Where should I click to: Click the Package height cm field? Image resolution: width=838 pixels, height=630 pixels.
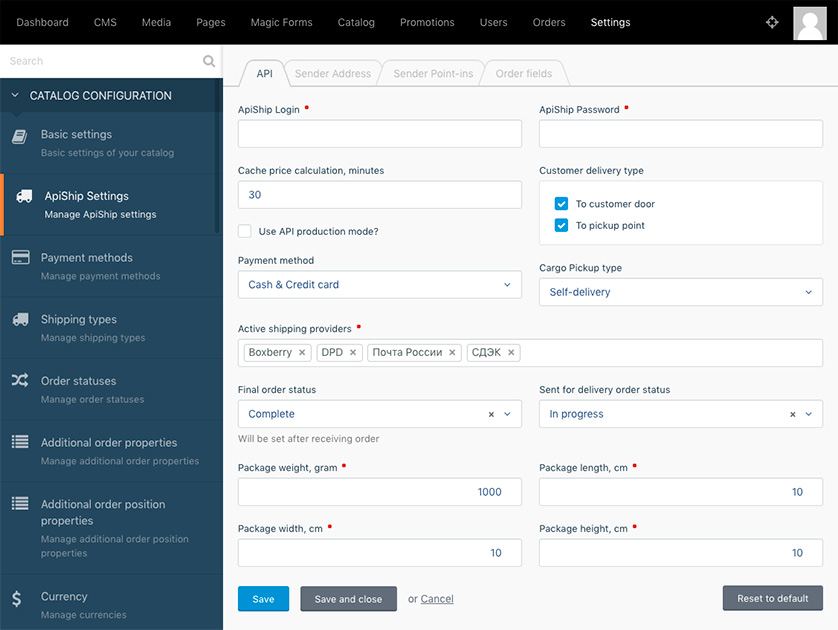(x=681, y=553)
